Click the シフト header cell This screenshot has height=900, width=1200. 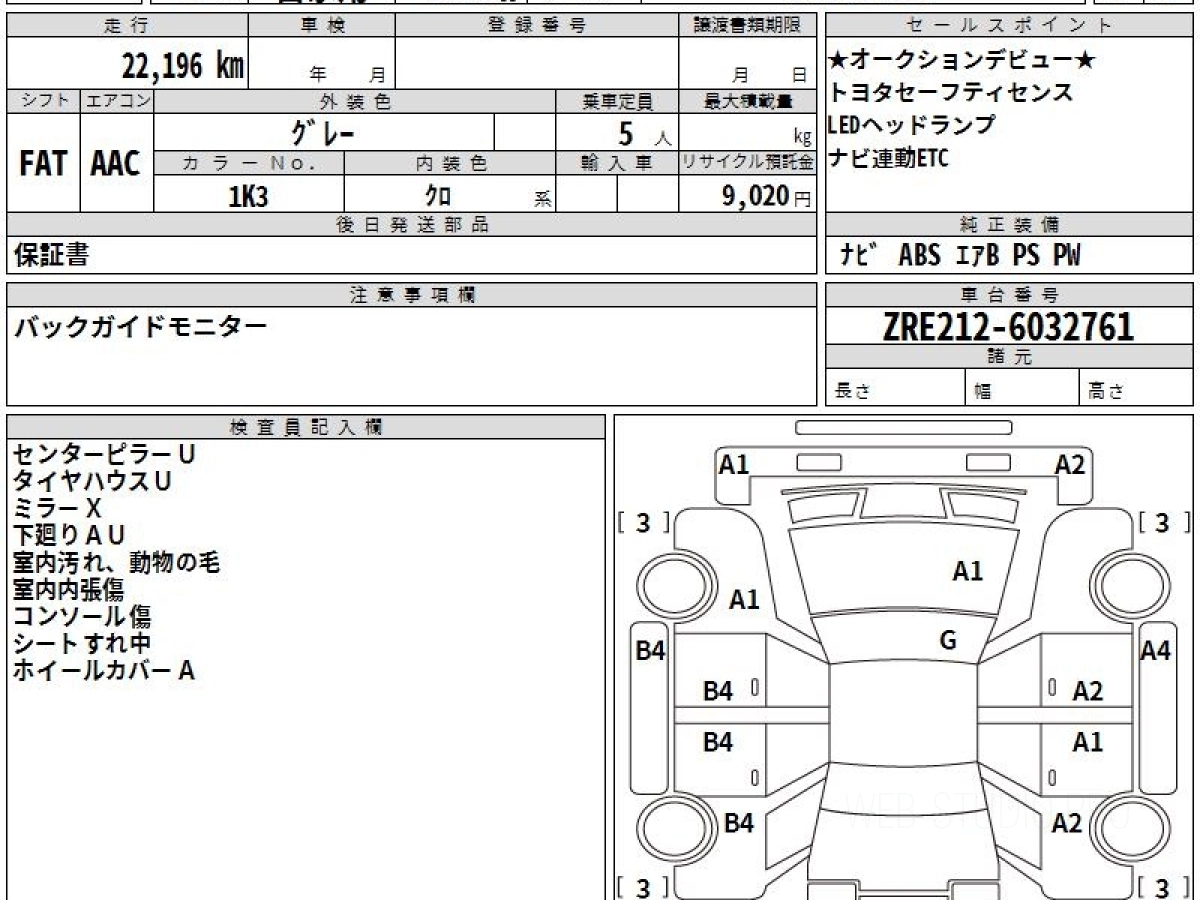[x=44, y=101]
